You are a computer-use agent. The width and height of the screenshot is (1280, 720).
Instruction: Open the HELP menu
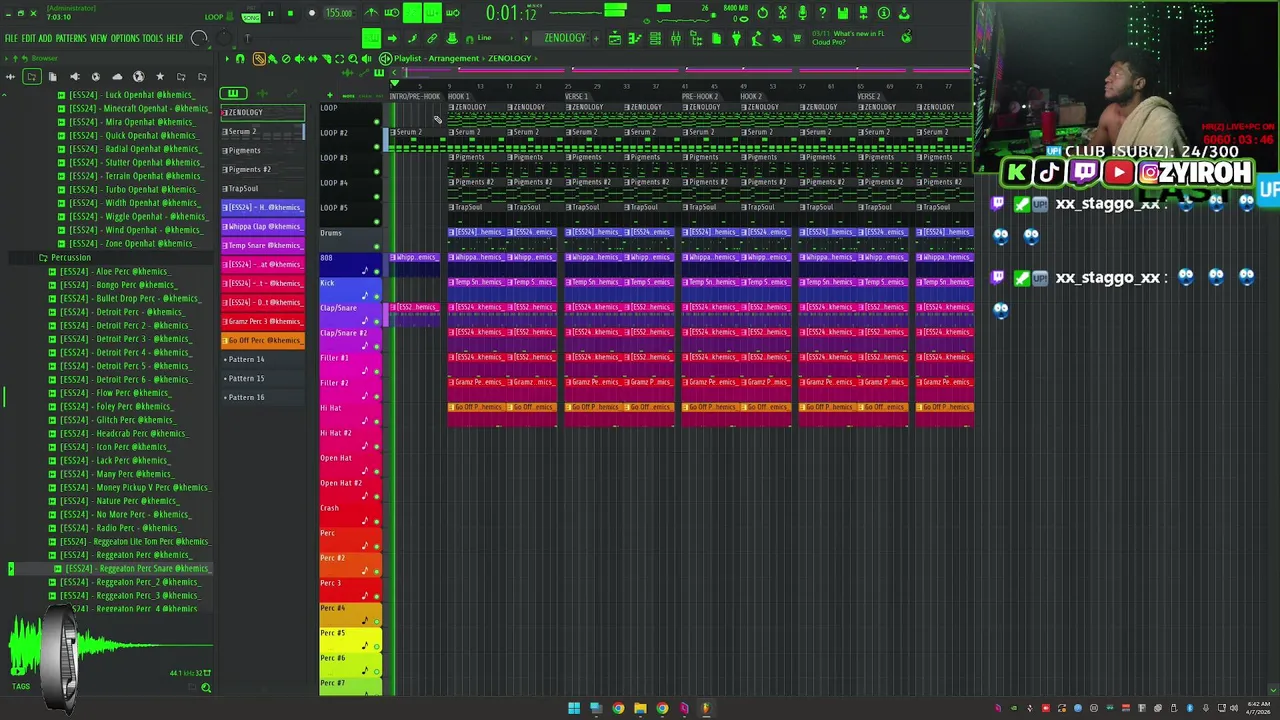175,38
